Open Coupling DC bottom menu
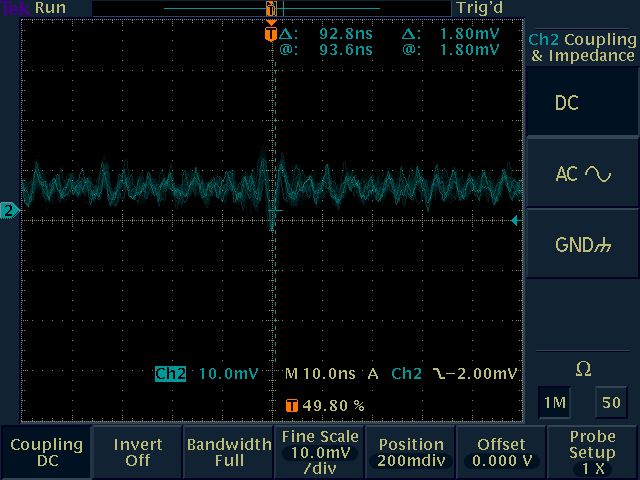 [46, 452]
